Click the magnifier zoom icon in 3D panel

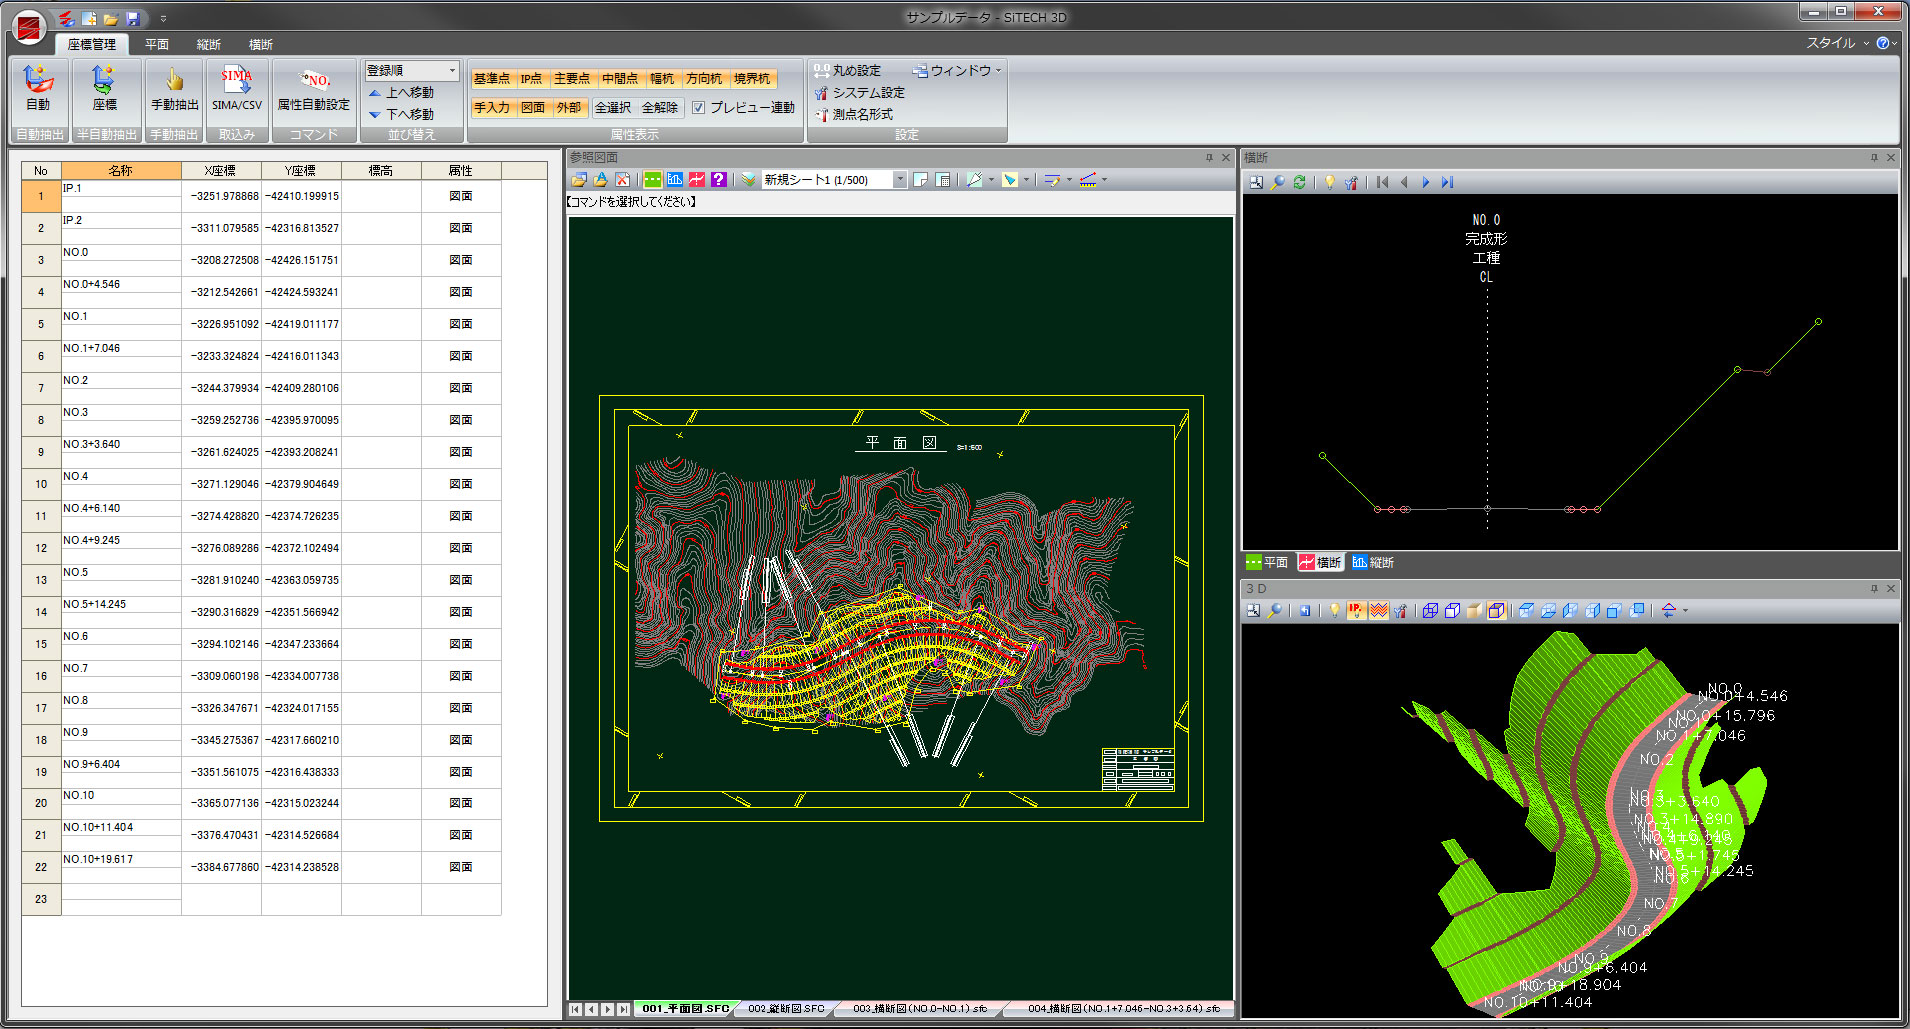1277,610
